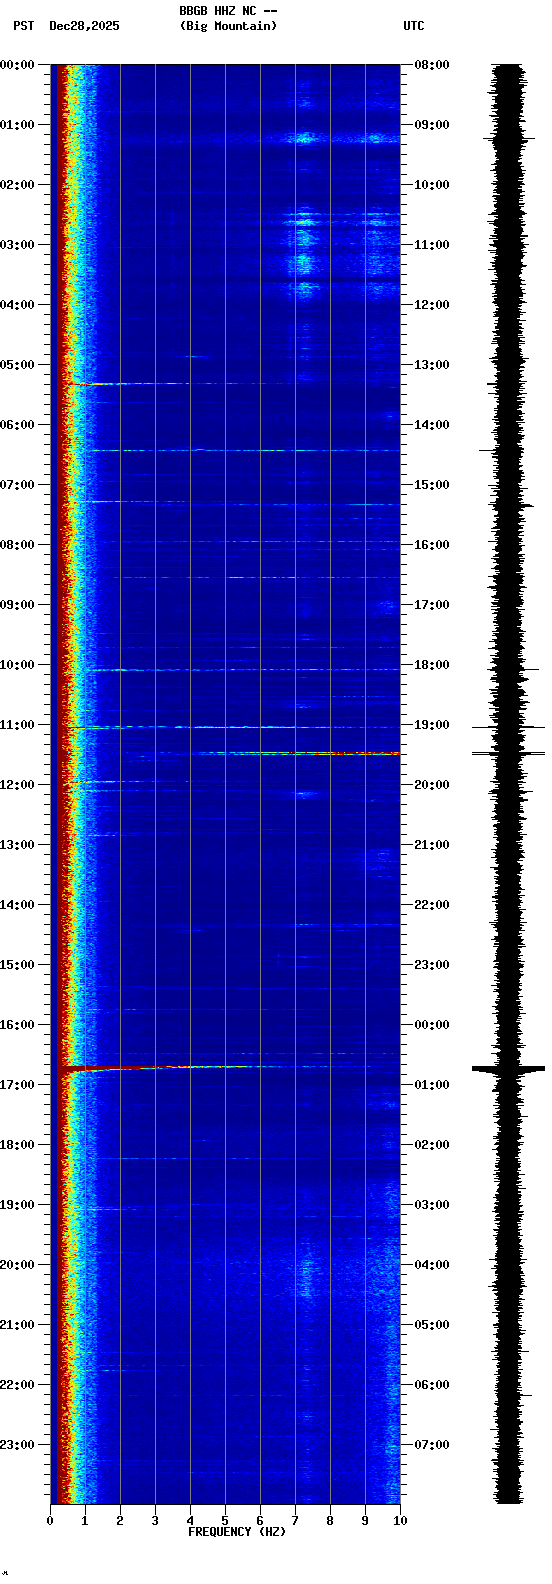
Task: Select the PST timezone label
Action: pos(23,26)
